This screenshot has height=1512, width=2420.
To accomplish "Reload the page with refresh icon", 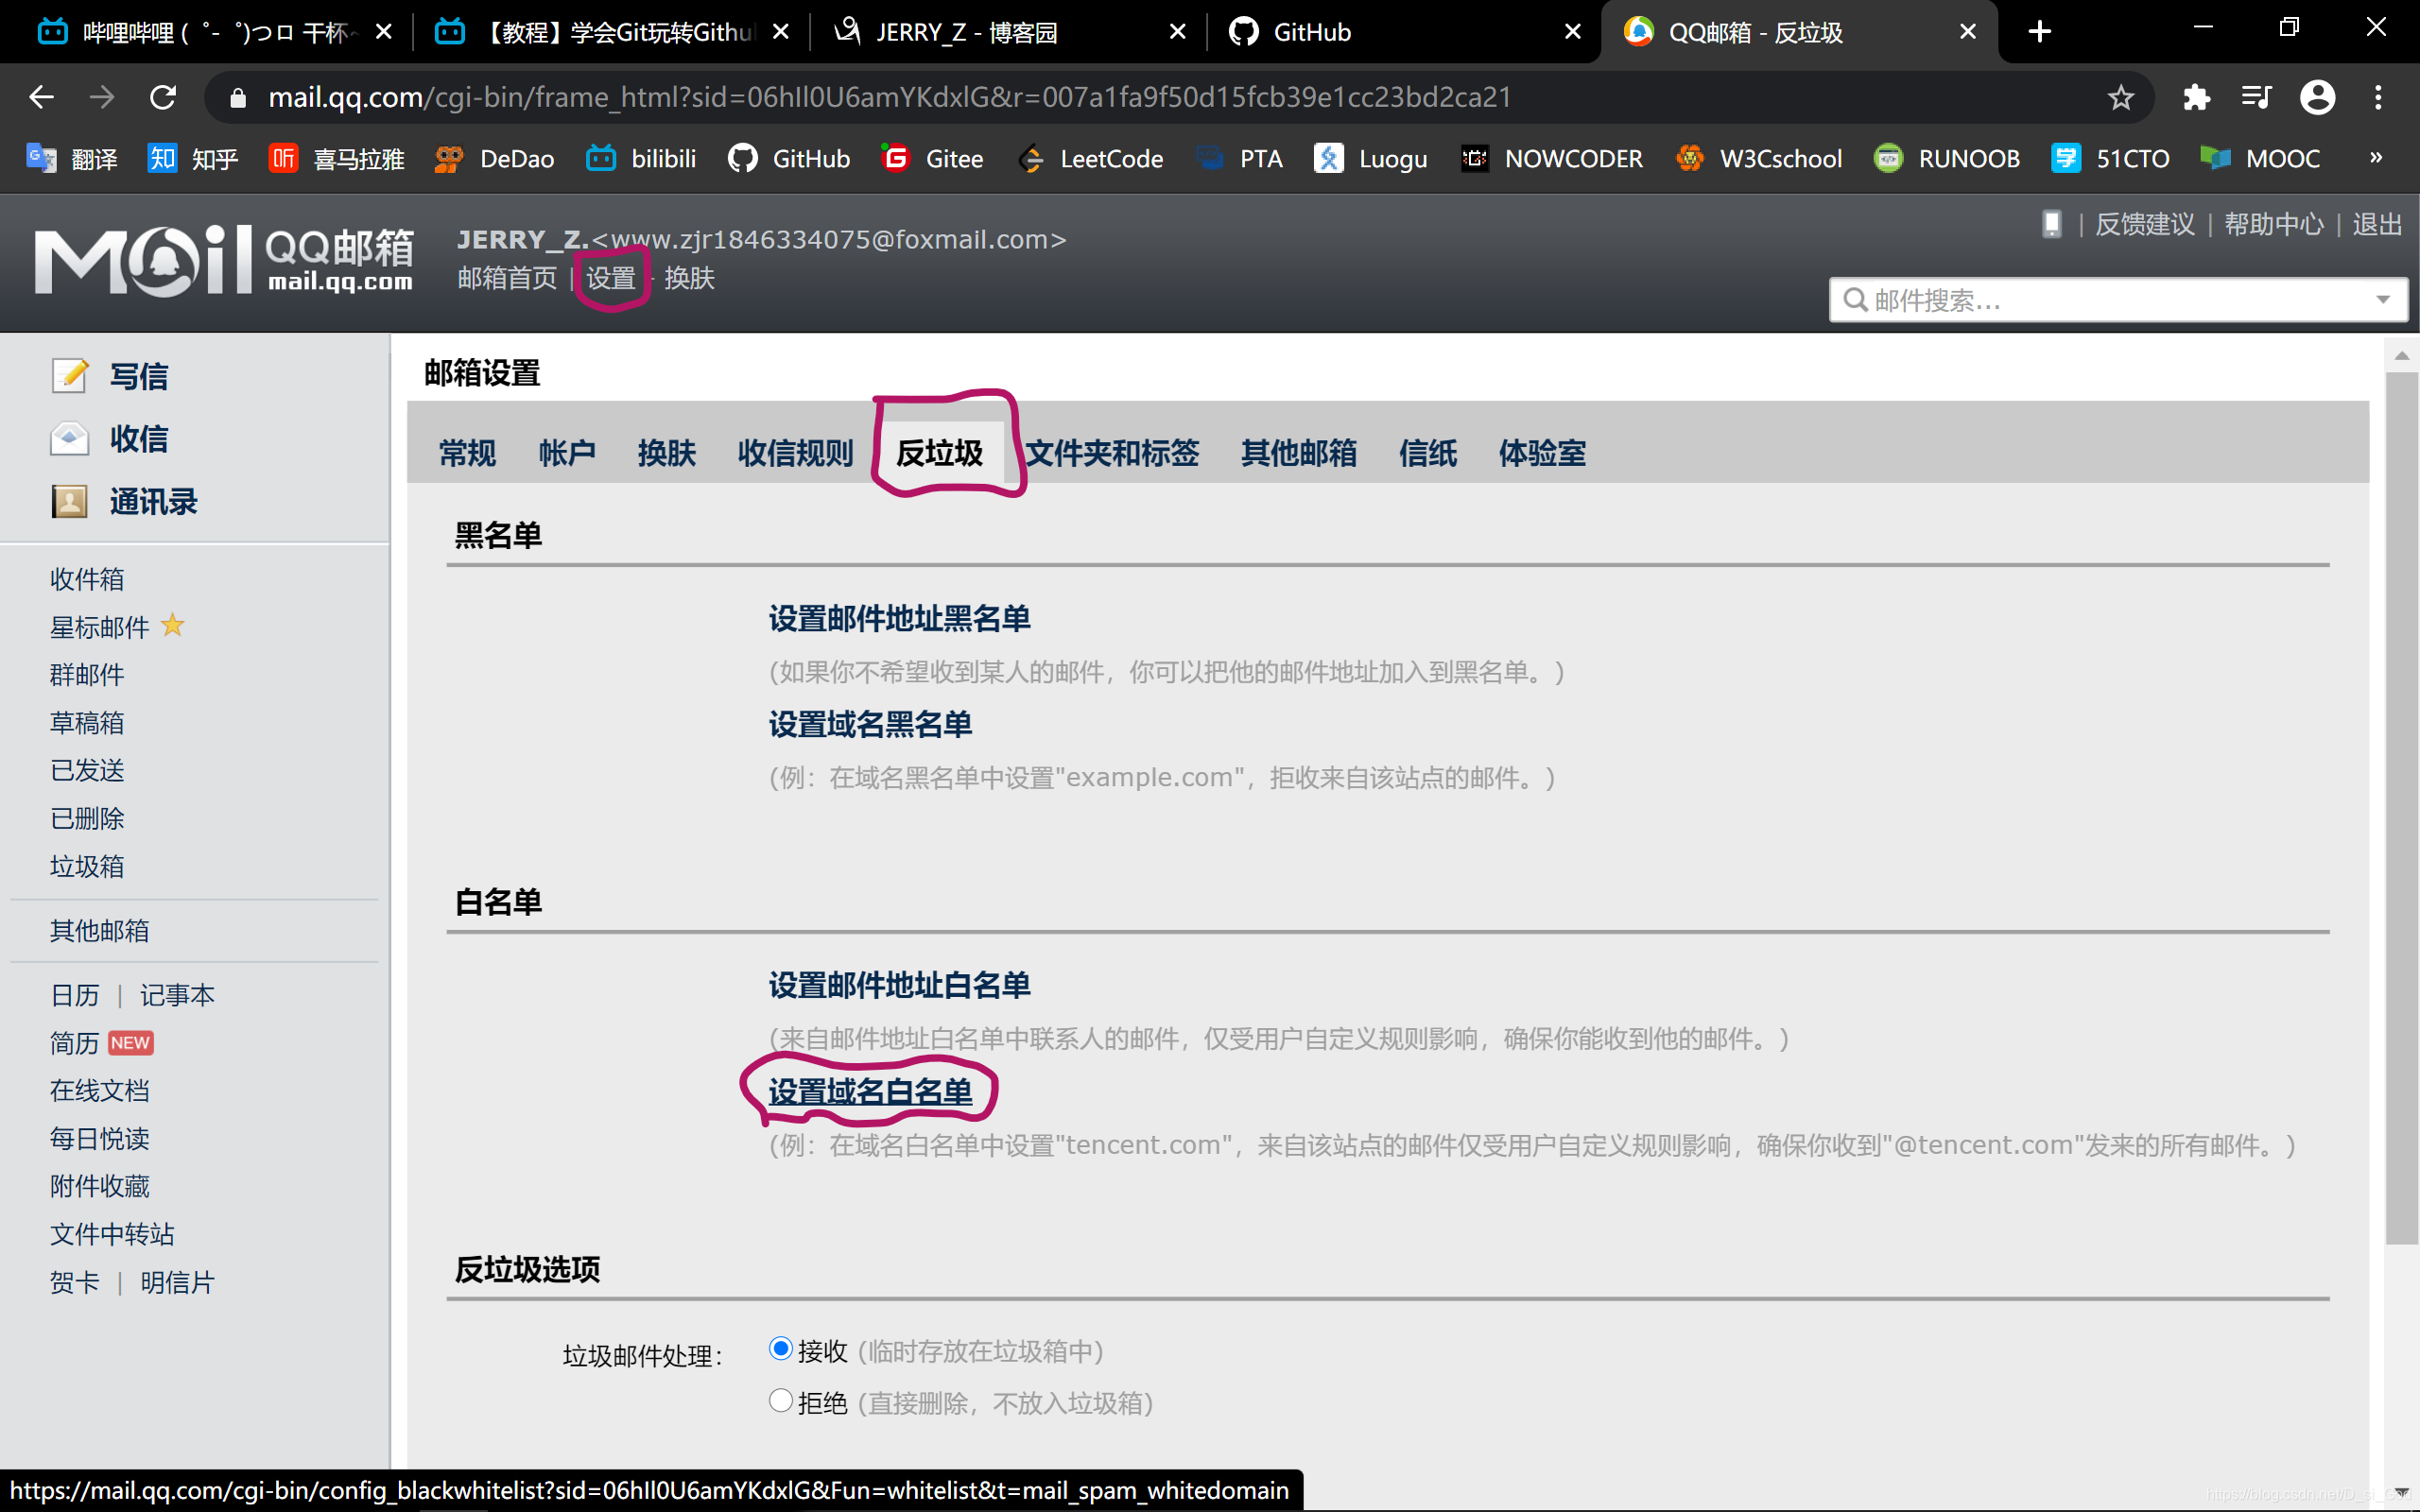I will pos(163,97).
